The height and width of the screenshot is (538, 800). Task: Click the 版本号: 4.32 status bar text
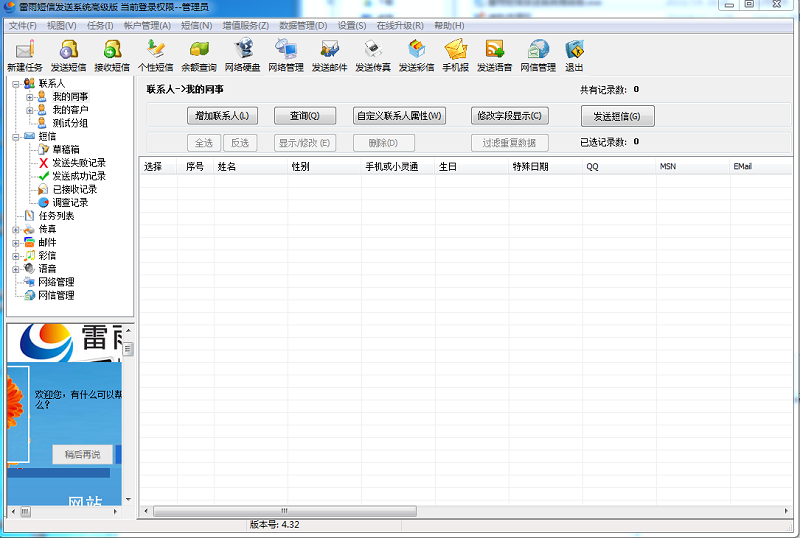(274, 525)
